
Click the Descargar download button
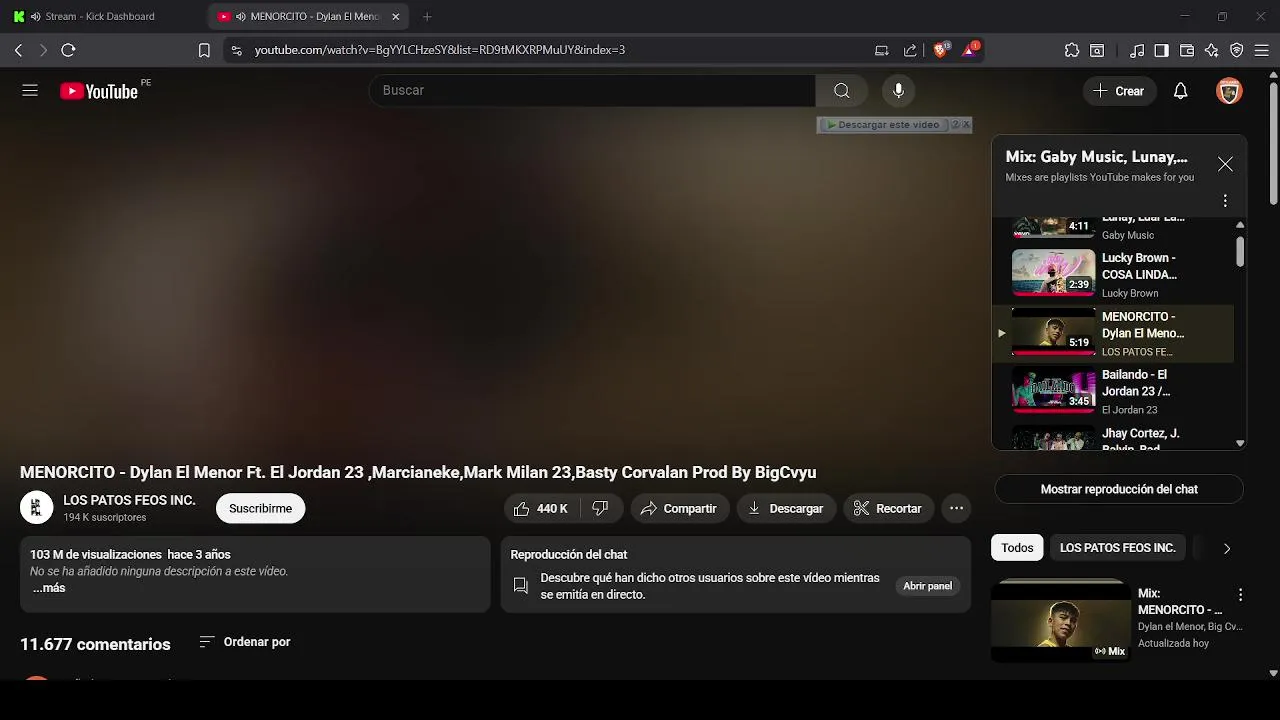coord(786,509)
